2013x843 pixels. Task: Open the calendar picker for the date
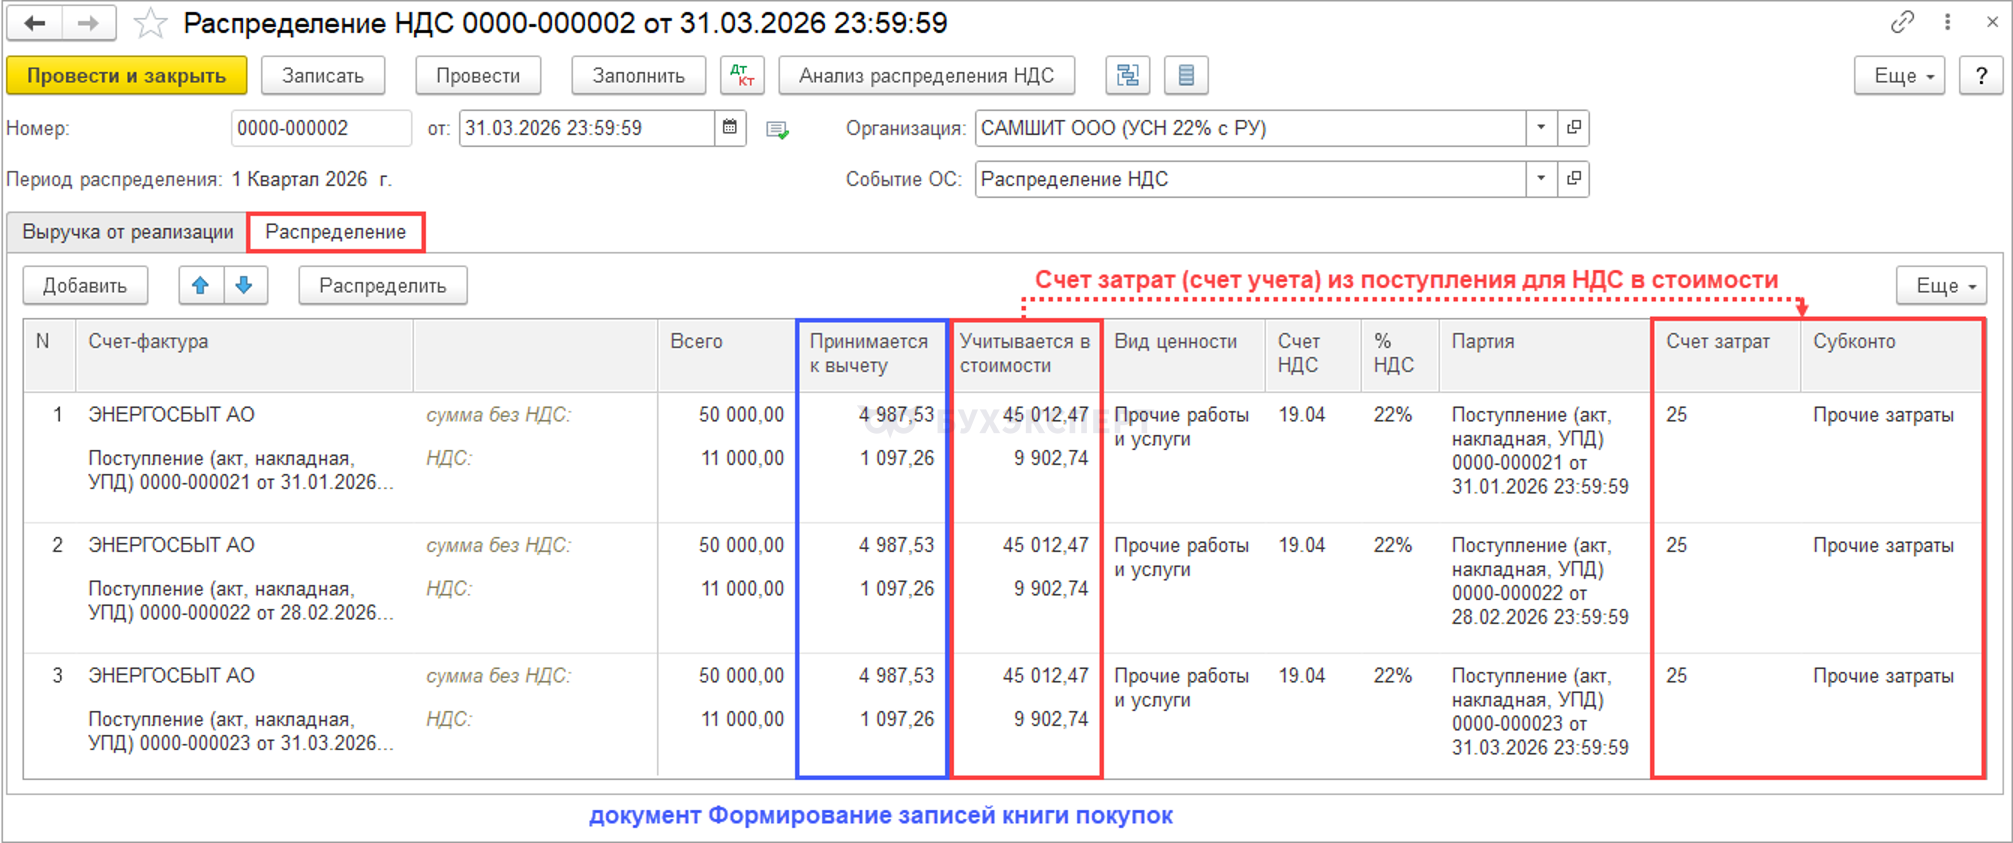tap(730, 128)
